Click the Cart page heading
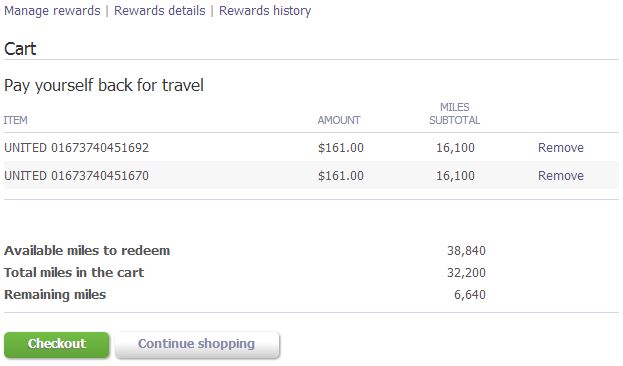The width and height of the screenshot is (623, 366). 20,49
